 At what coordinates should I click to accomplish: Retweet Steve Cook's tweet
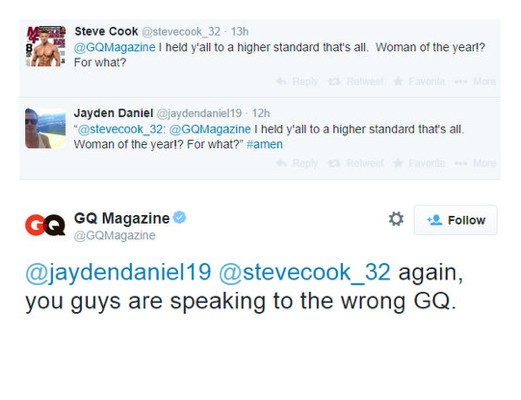click(x=355, y=81)
